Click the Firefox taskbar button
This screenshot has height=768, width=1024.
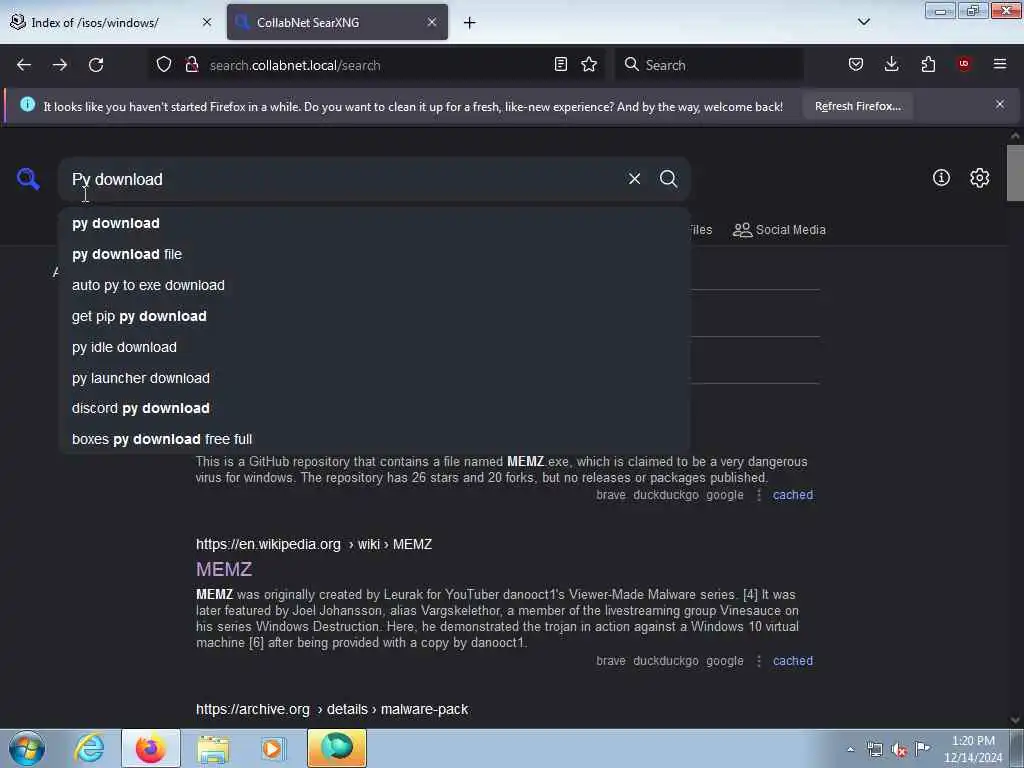150,748
